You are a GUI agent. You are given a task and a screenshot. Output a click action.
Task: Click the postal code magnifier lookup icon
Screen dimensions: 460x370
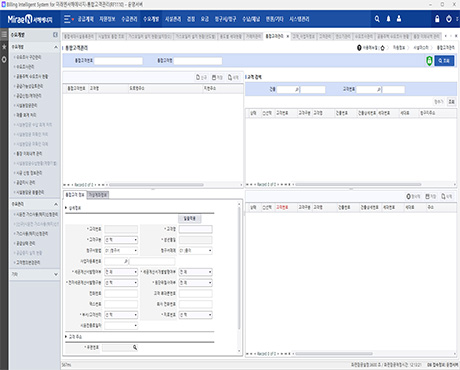[x=135, y=347]
